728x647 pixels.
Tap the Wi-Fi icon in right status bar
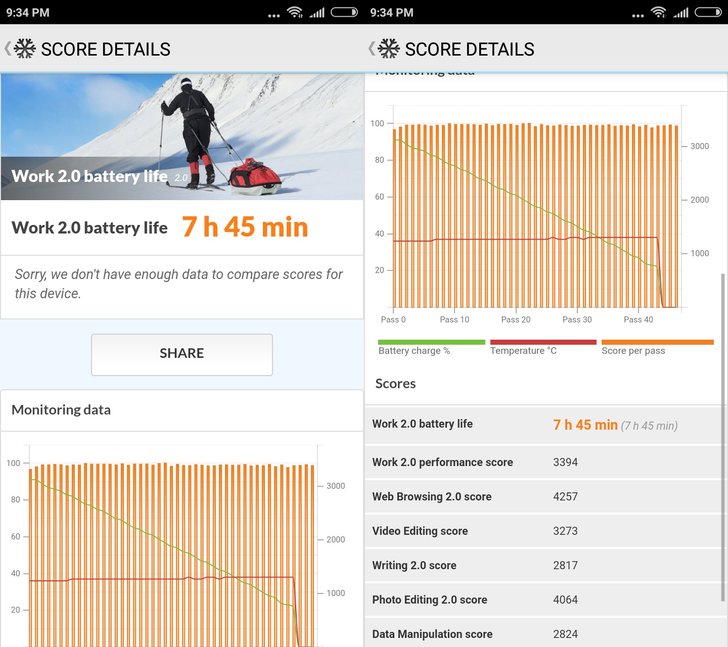[659, 12]
